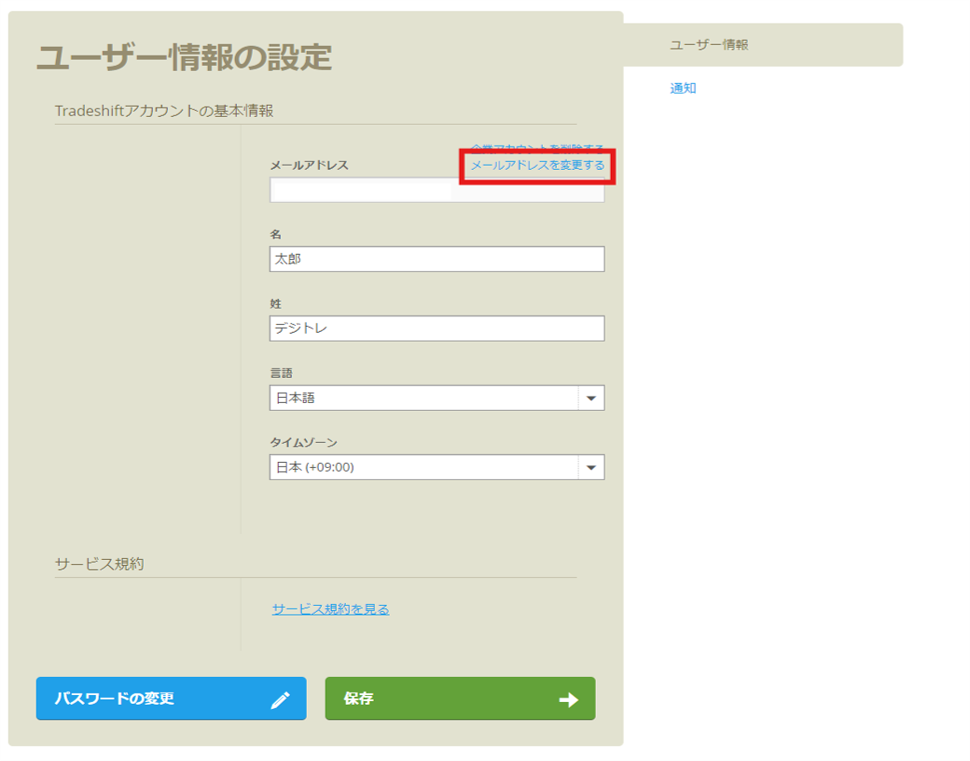Switch to the 通知 tab
Screen dimensions: 970x761
tap(683, 88)
